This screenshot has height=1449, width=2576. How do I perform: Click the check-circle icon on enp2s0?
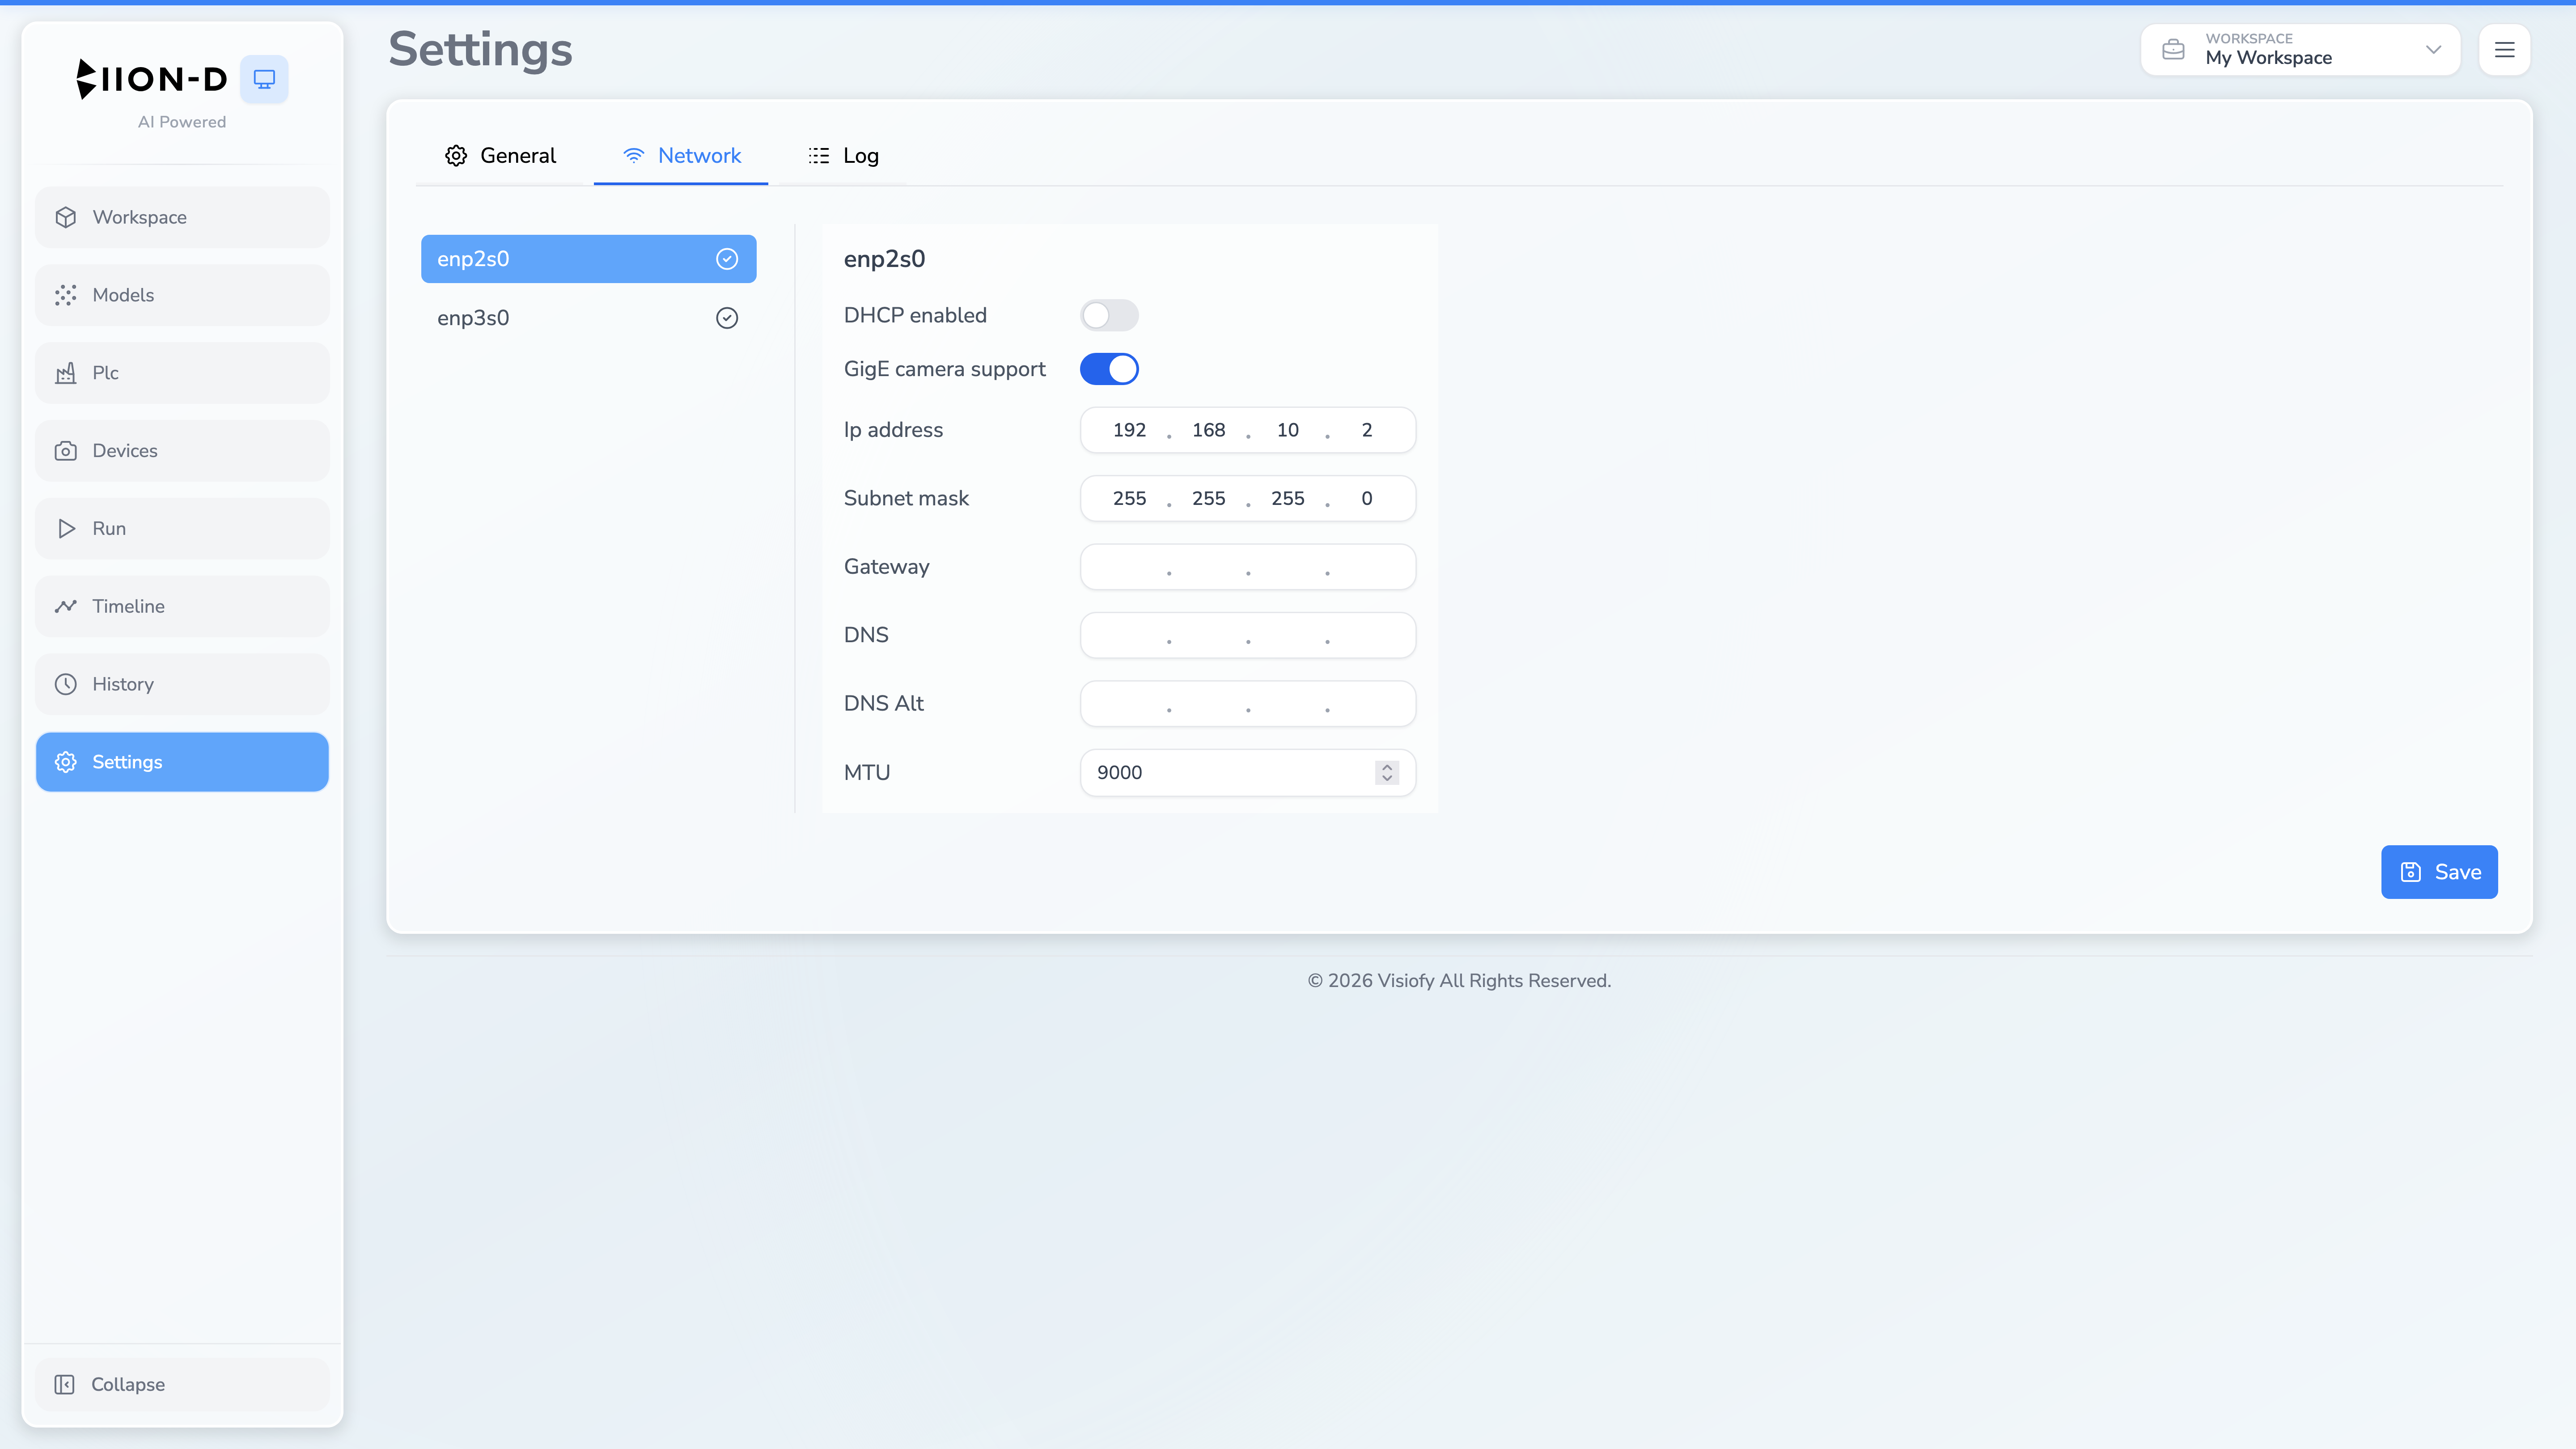(727, 259)
